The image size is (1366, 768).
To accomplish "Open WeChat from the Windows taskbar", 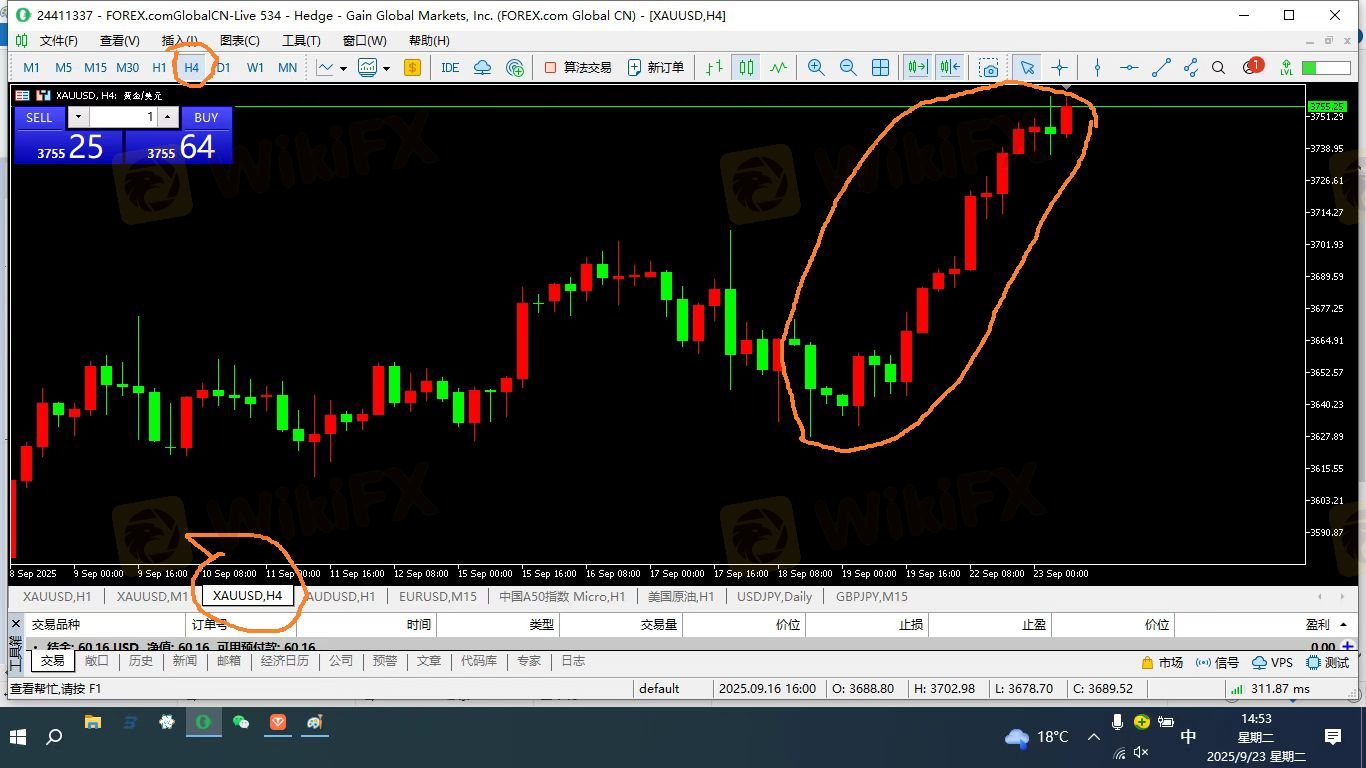I will [240, 722].
